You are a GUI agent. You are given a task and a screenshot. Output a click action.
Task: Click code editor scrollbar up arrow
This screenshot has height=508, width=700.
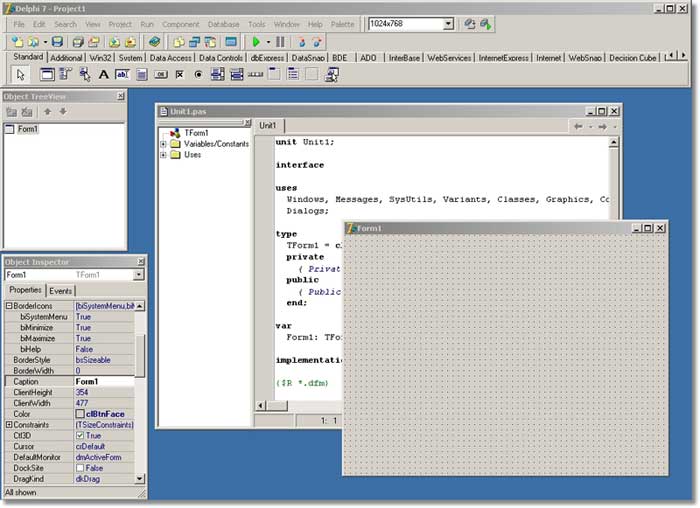614,142
